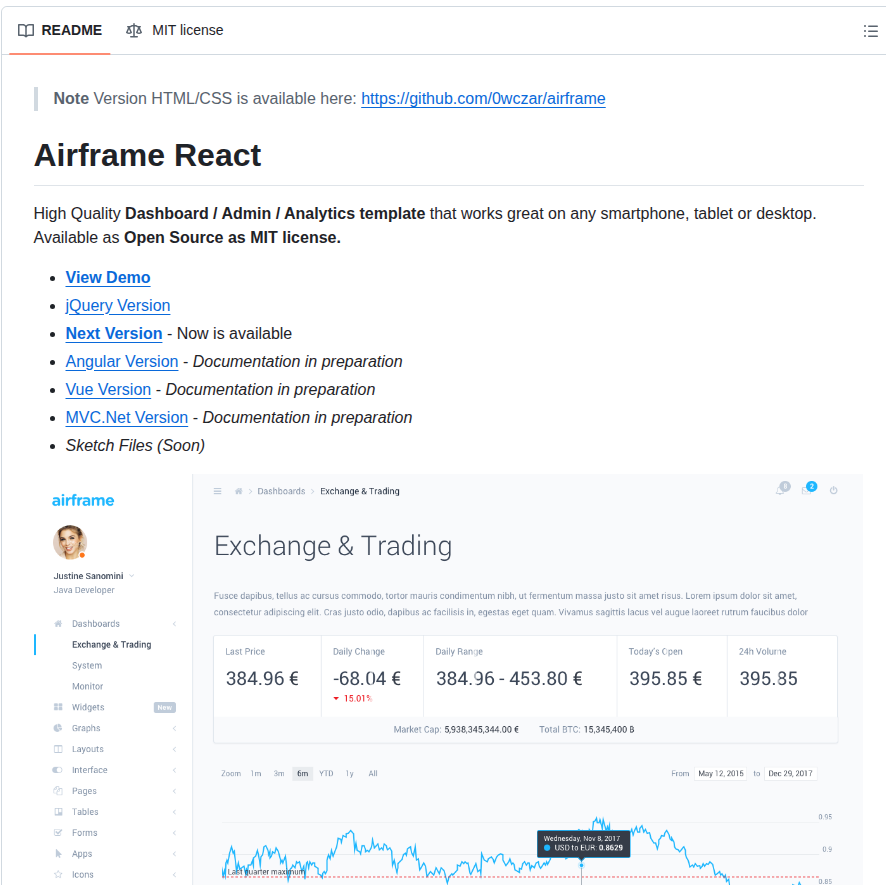
Task: Click the power logout icon
Action: [x=834, y=490]
